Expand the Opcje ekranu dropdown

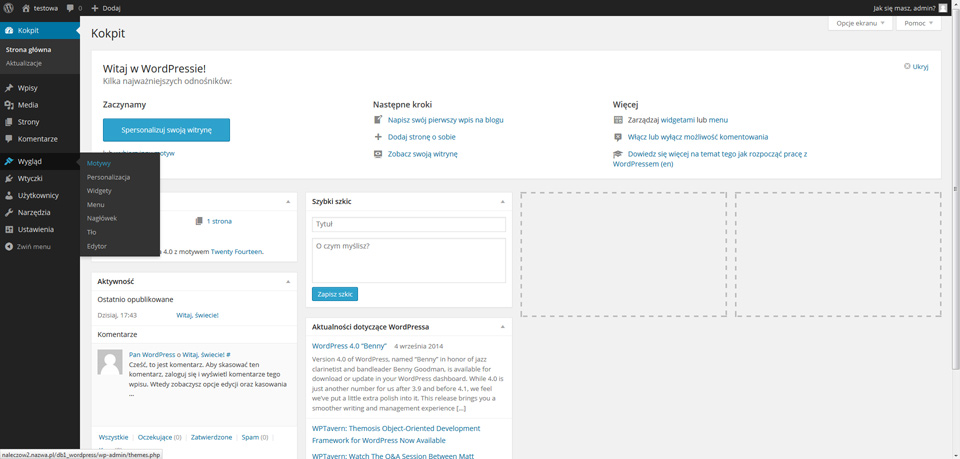(x=860, y=23)
